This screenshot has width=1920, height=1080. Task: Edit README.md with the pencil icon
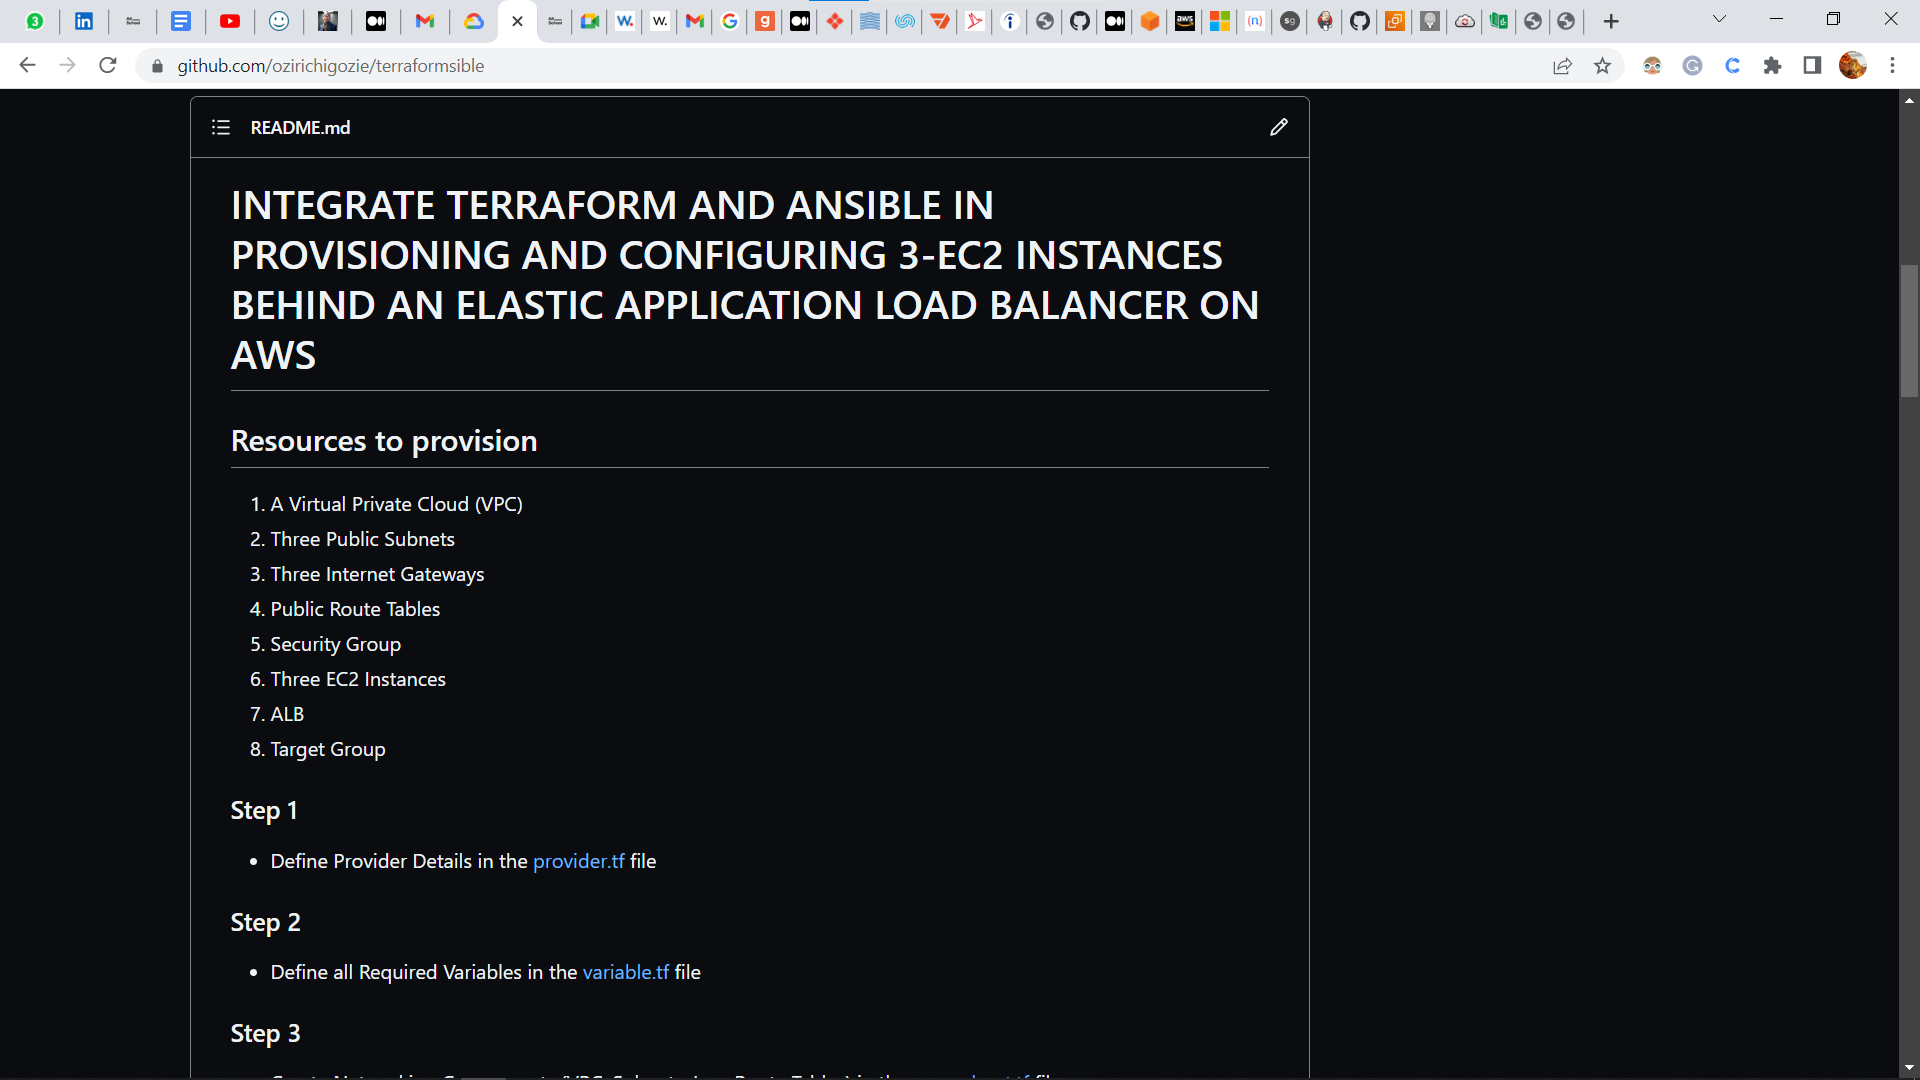(x=1279, y=127)
